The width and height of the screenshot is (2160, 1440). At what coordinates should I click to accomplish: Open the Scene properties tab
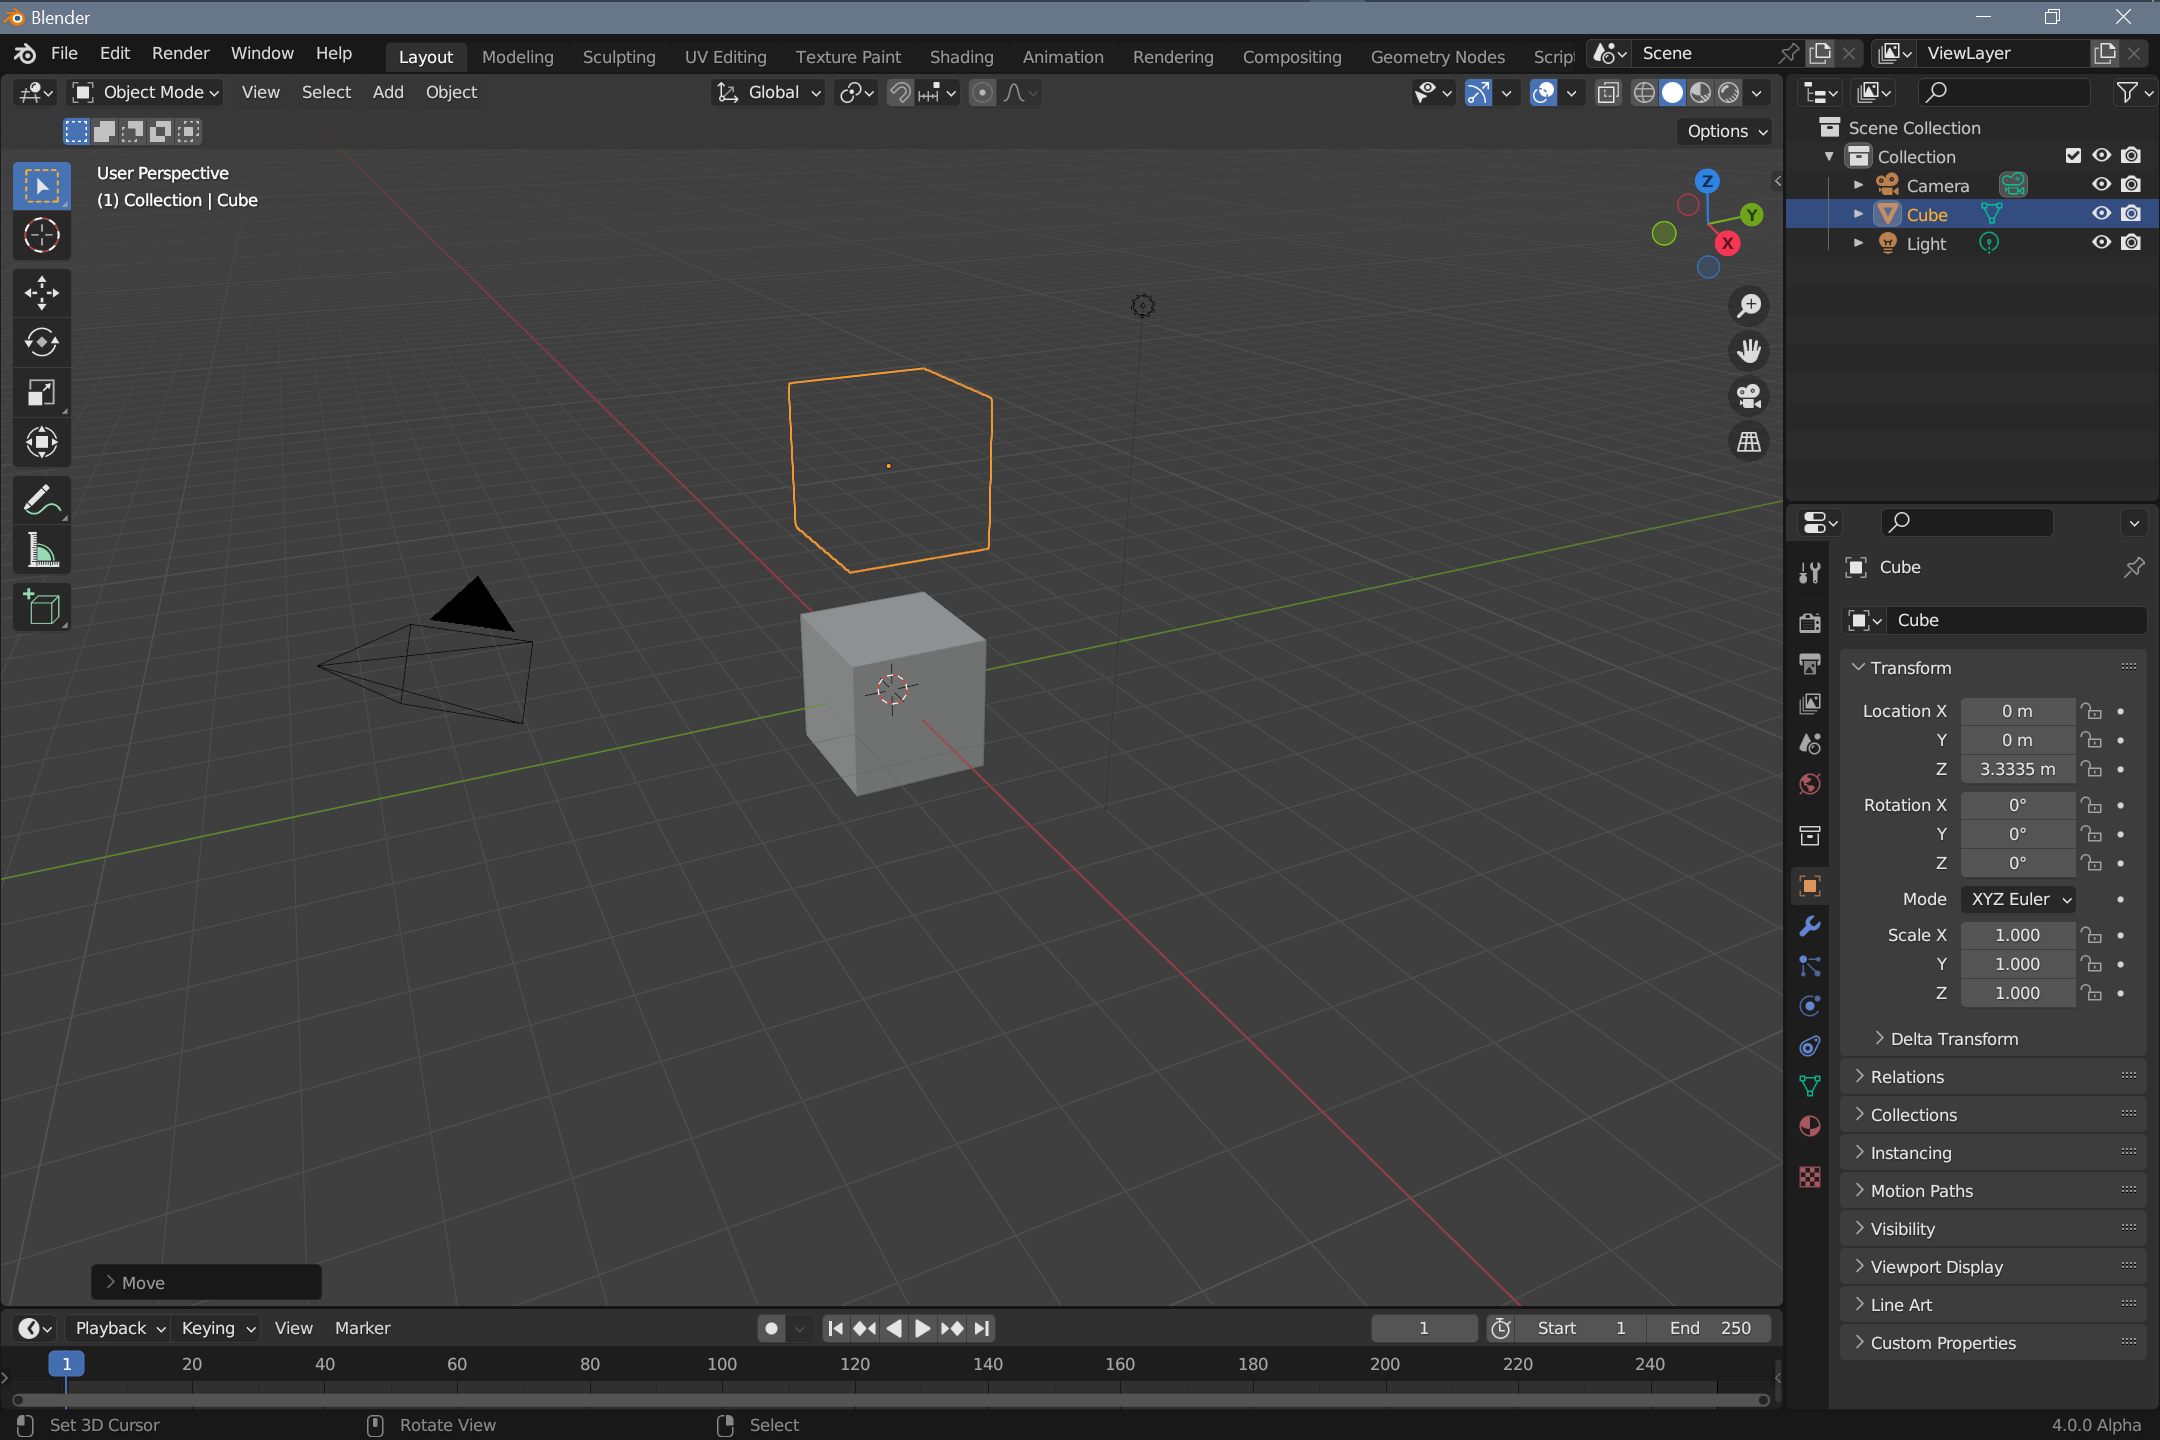coord(1809,743)
